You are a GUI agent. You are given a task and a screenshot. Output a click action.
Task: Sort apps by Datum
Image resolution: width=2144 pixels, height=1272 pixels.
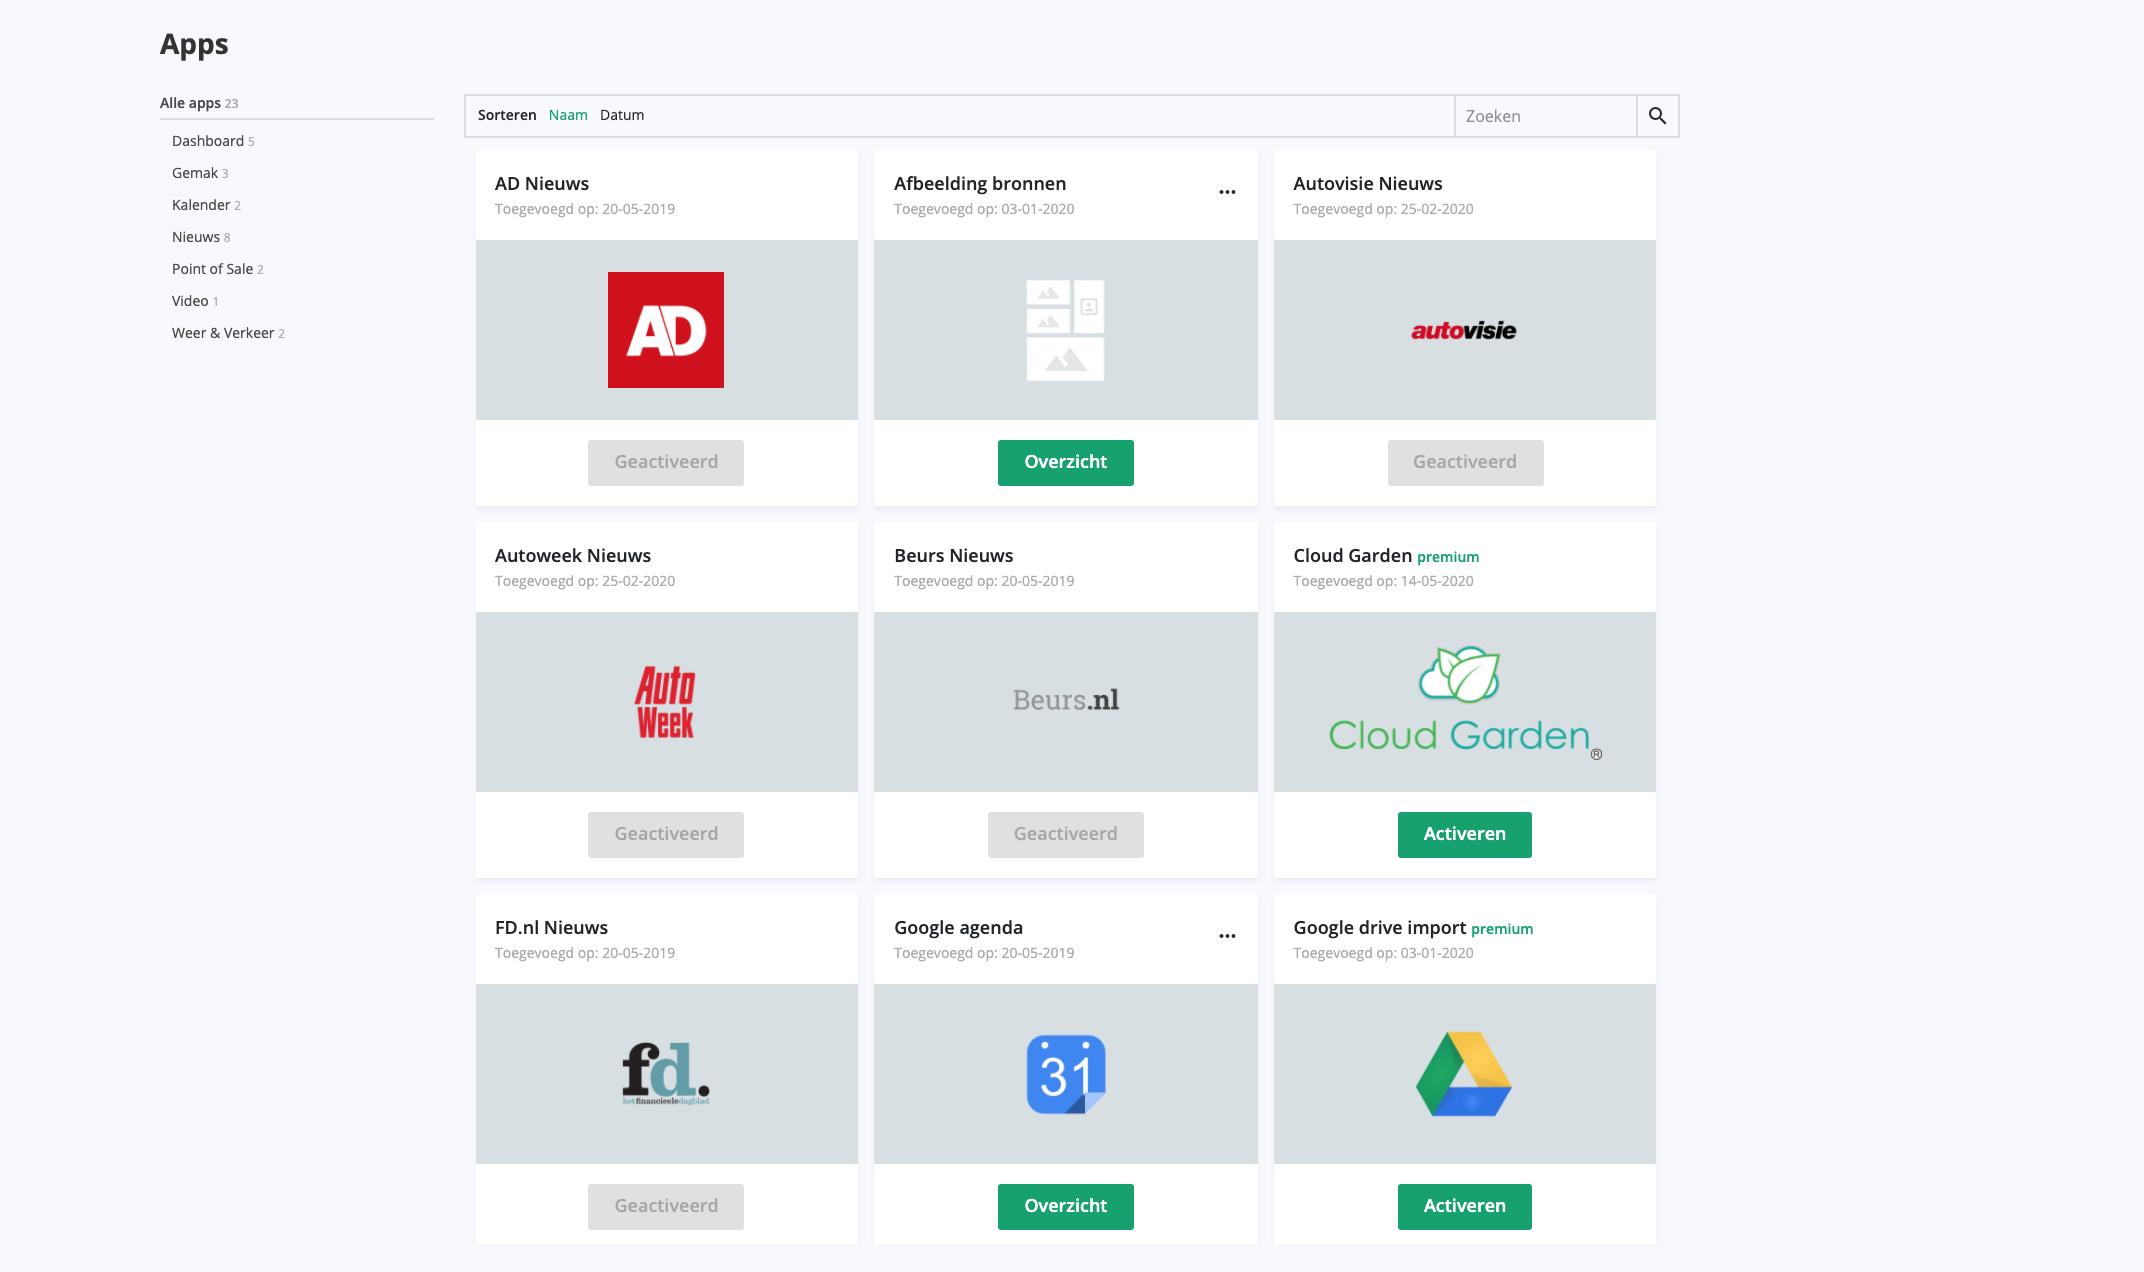(x=622, y=115)
